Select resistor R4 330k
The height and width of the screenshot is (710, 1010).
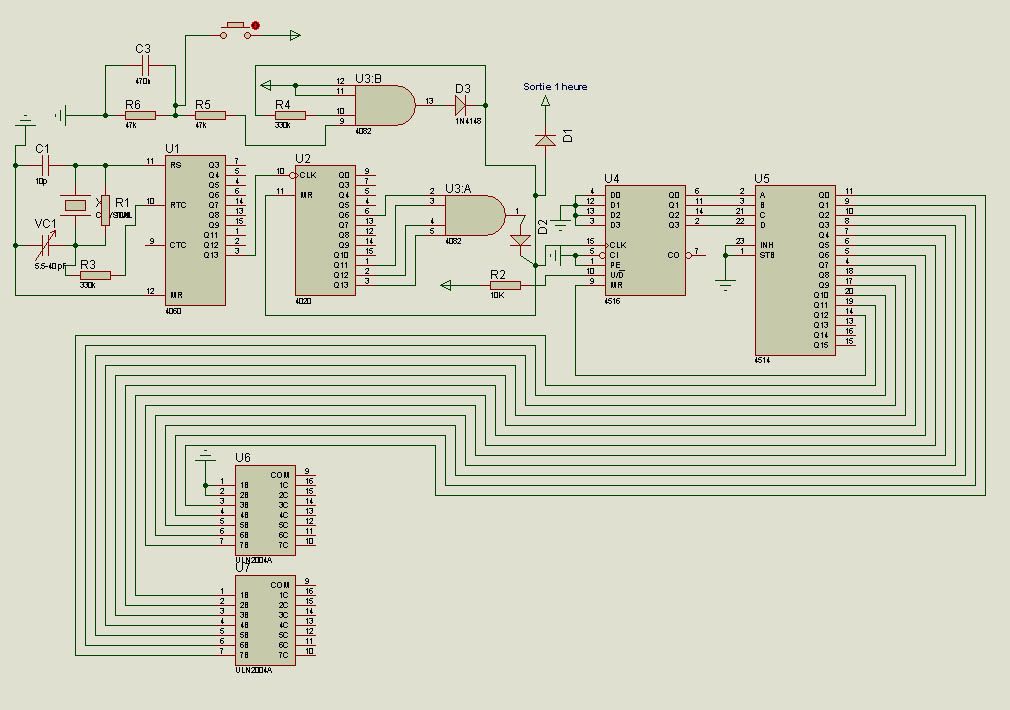(x=290, y=115)
